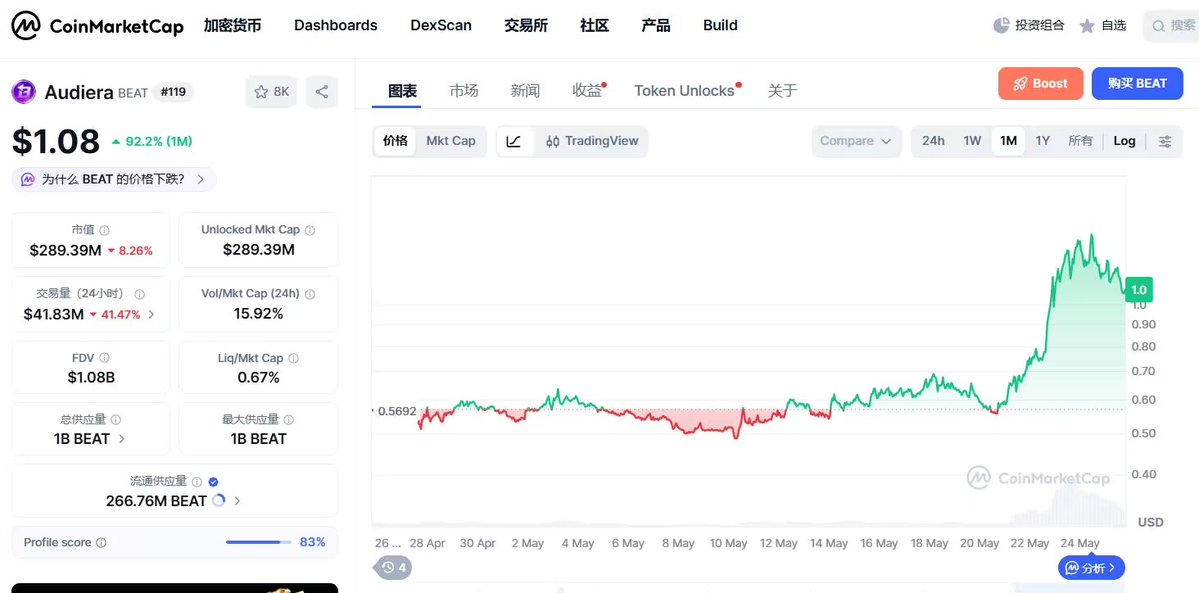This screenshot has height=593, width=1199.
Task: Set chart range to 所有
Action: (1080, 142)
